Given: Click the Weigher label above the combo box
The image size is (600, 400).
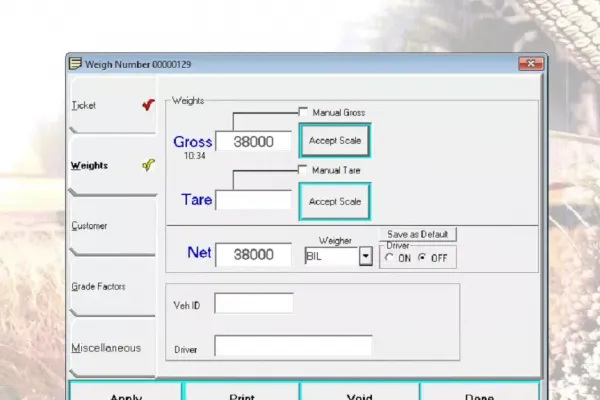Looking at the screenshot, I should (335, 241).
